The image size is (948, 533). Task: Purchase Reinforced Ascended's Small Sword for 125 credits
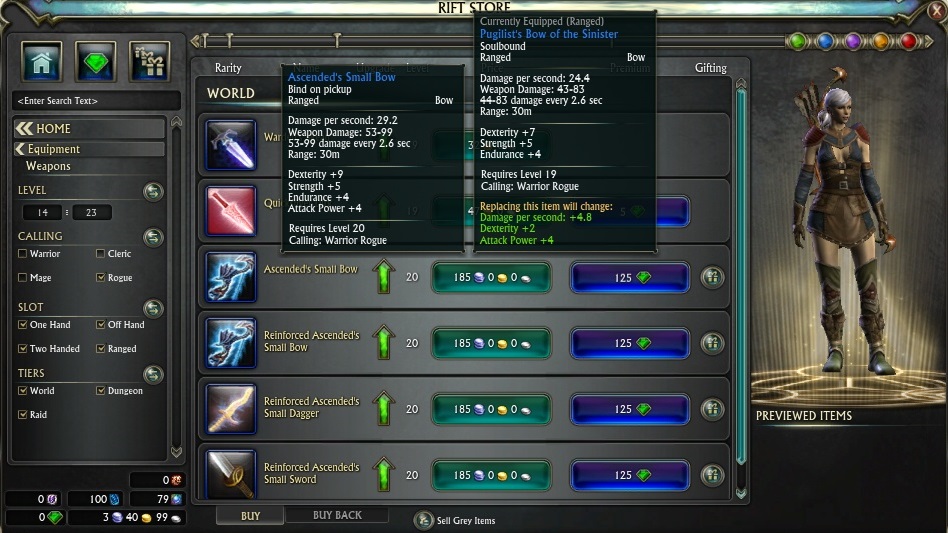point(630,475)
